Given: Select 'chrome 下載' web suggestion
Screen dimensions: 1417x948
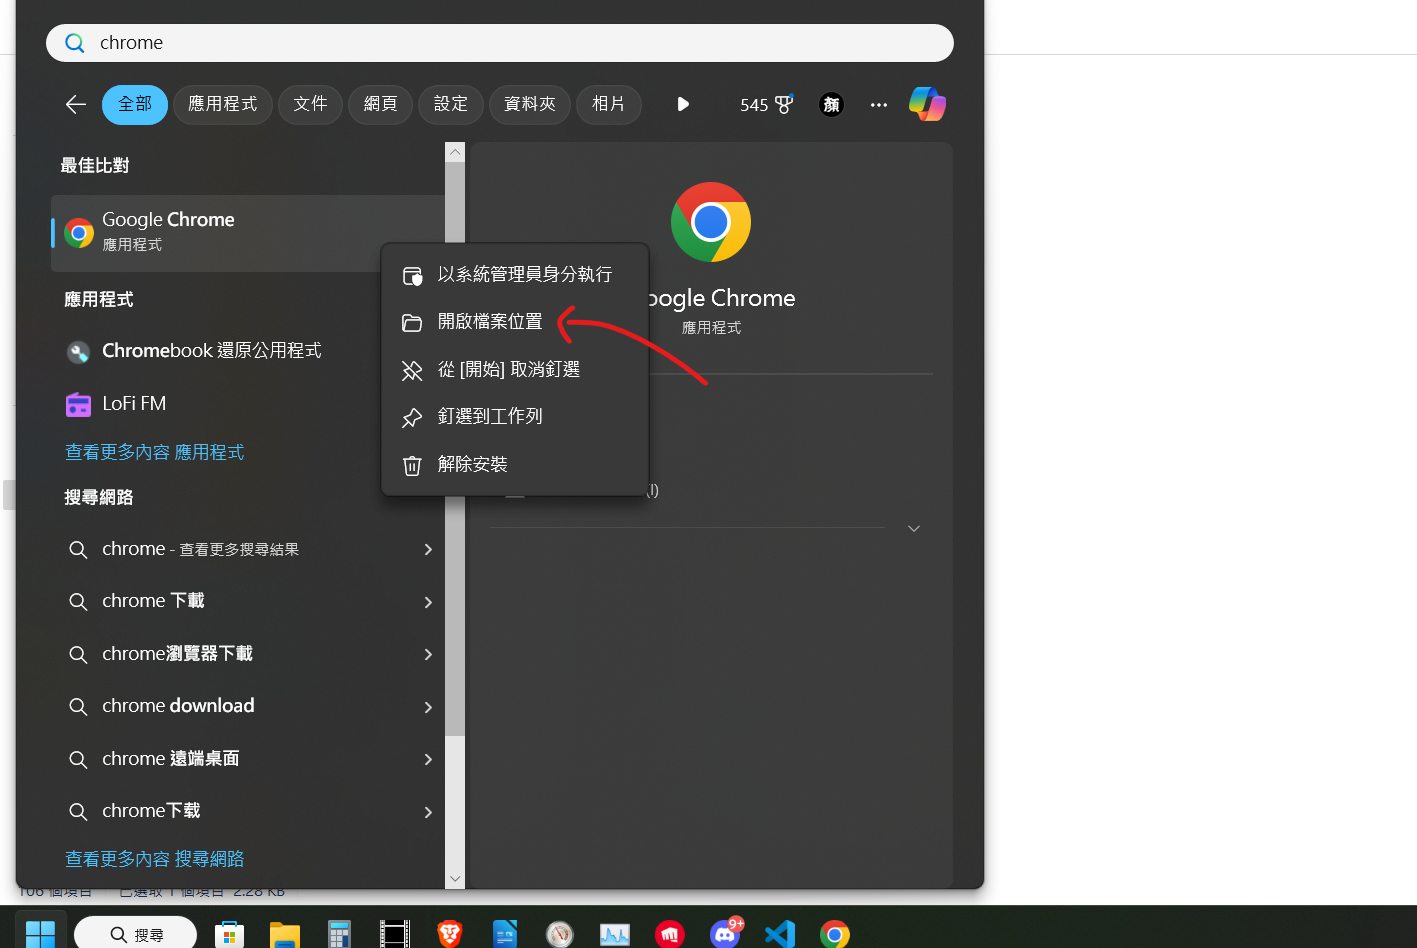Looking at the screenshot, I should [248, 601].
